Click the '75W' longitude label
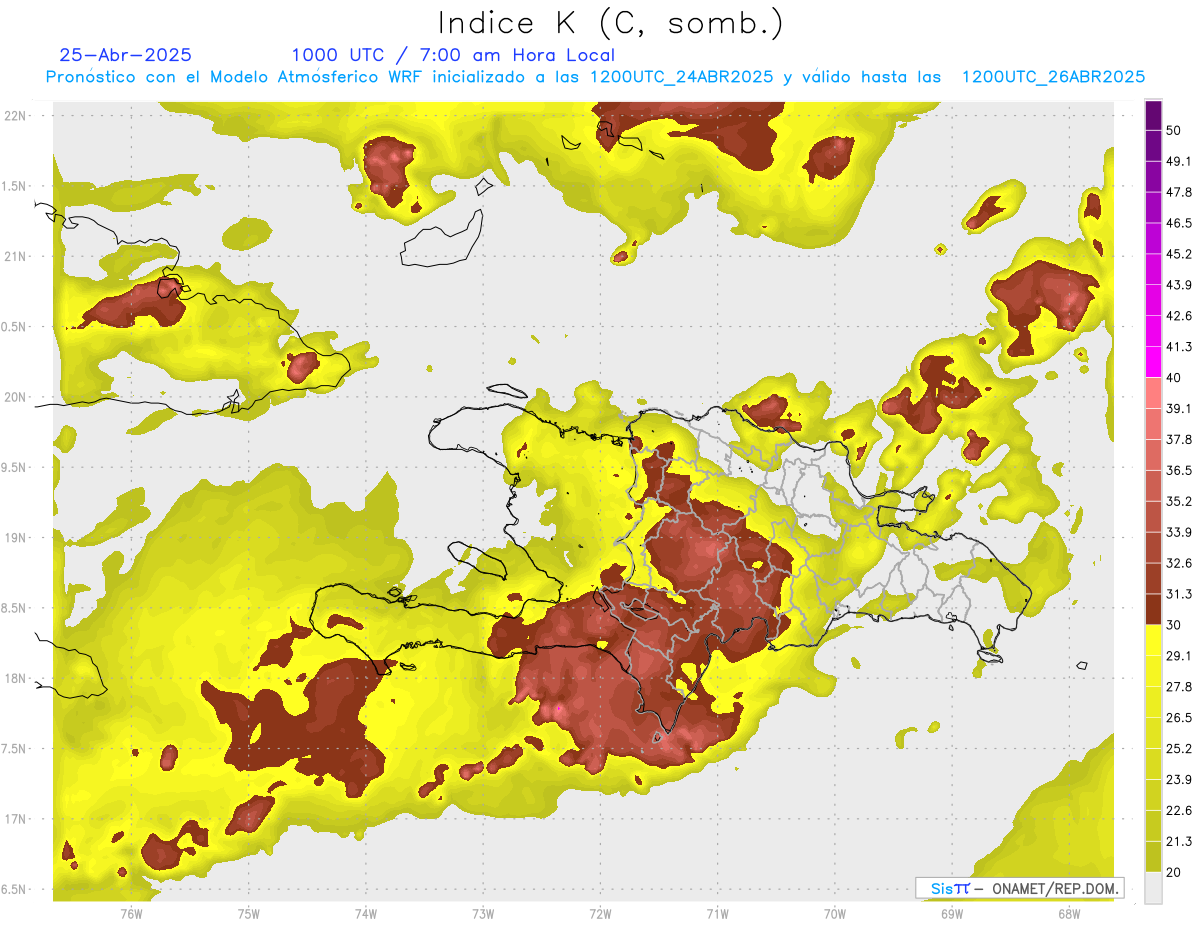Viewport: 1200px width, 927px height. tap(248, 913)
